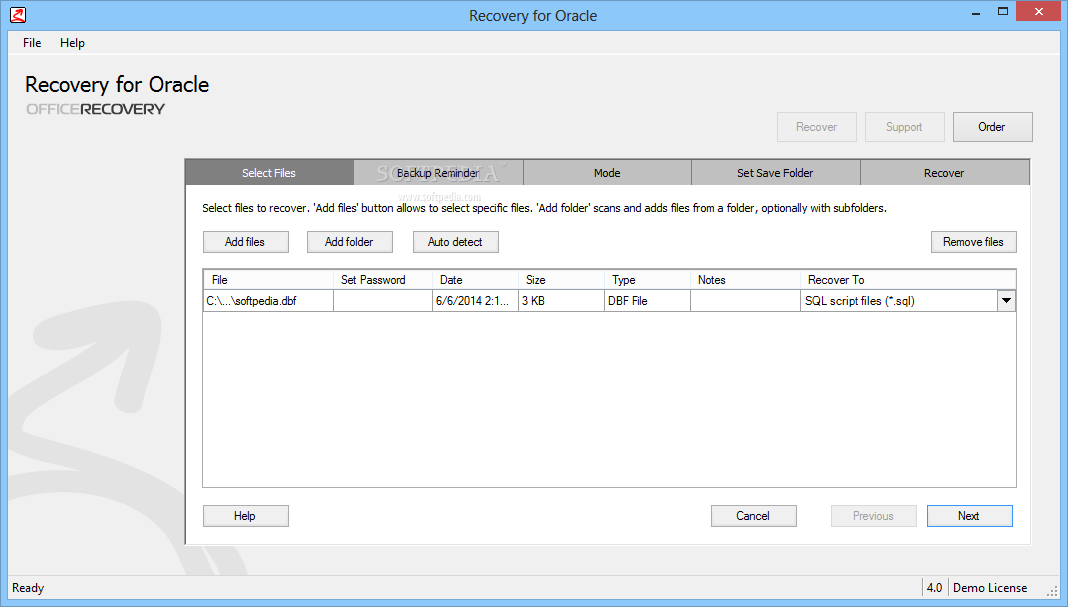Click the Type column header
Viewport: 1068px width, 607px height.
tap(647, 280)
